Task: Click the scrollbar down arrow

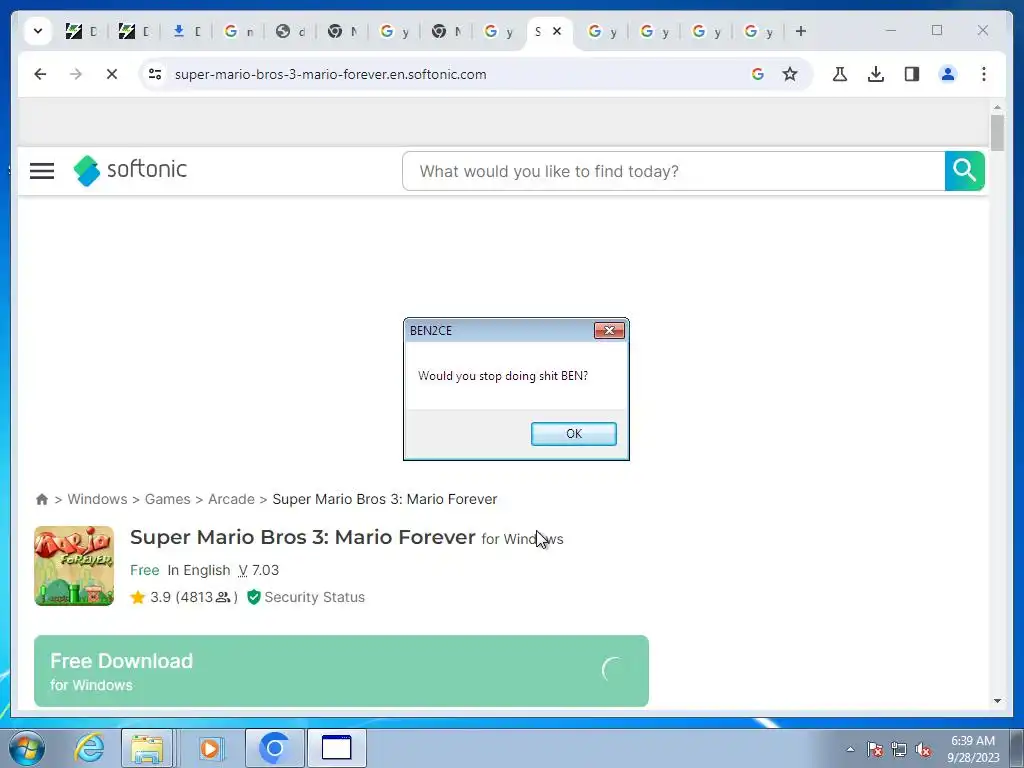Action: [x=997, y=701]
